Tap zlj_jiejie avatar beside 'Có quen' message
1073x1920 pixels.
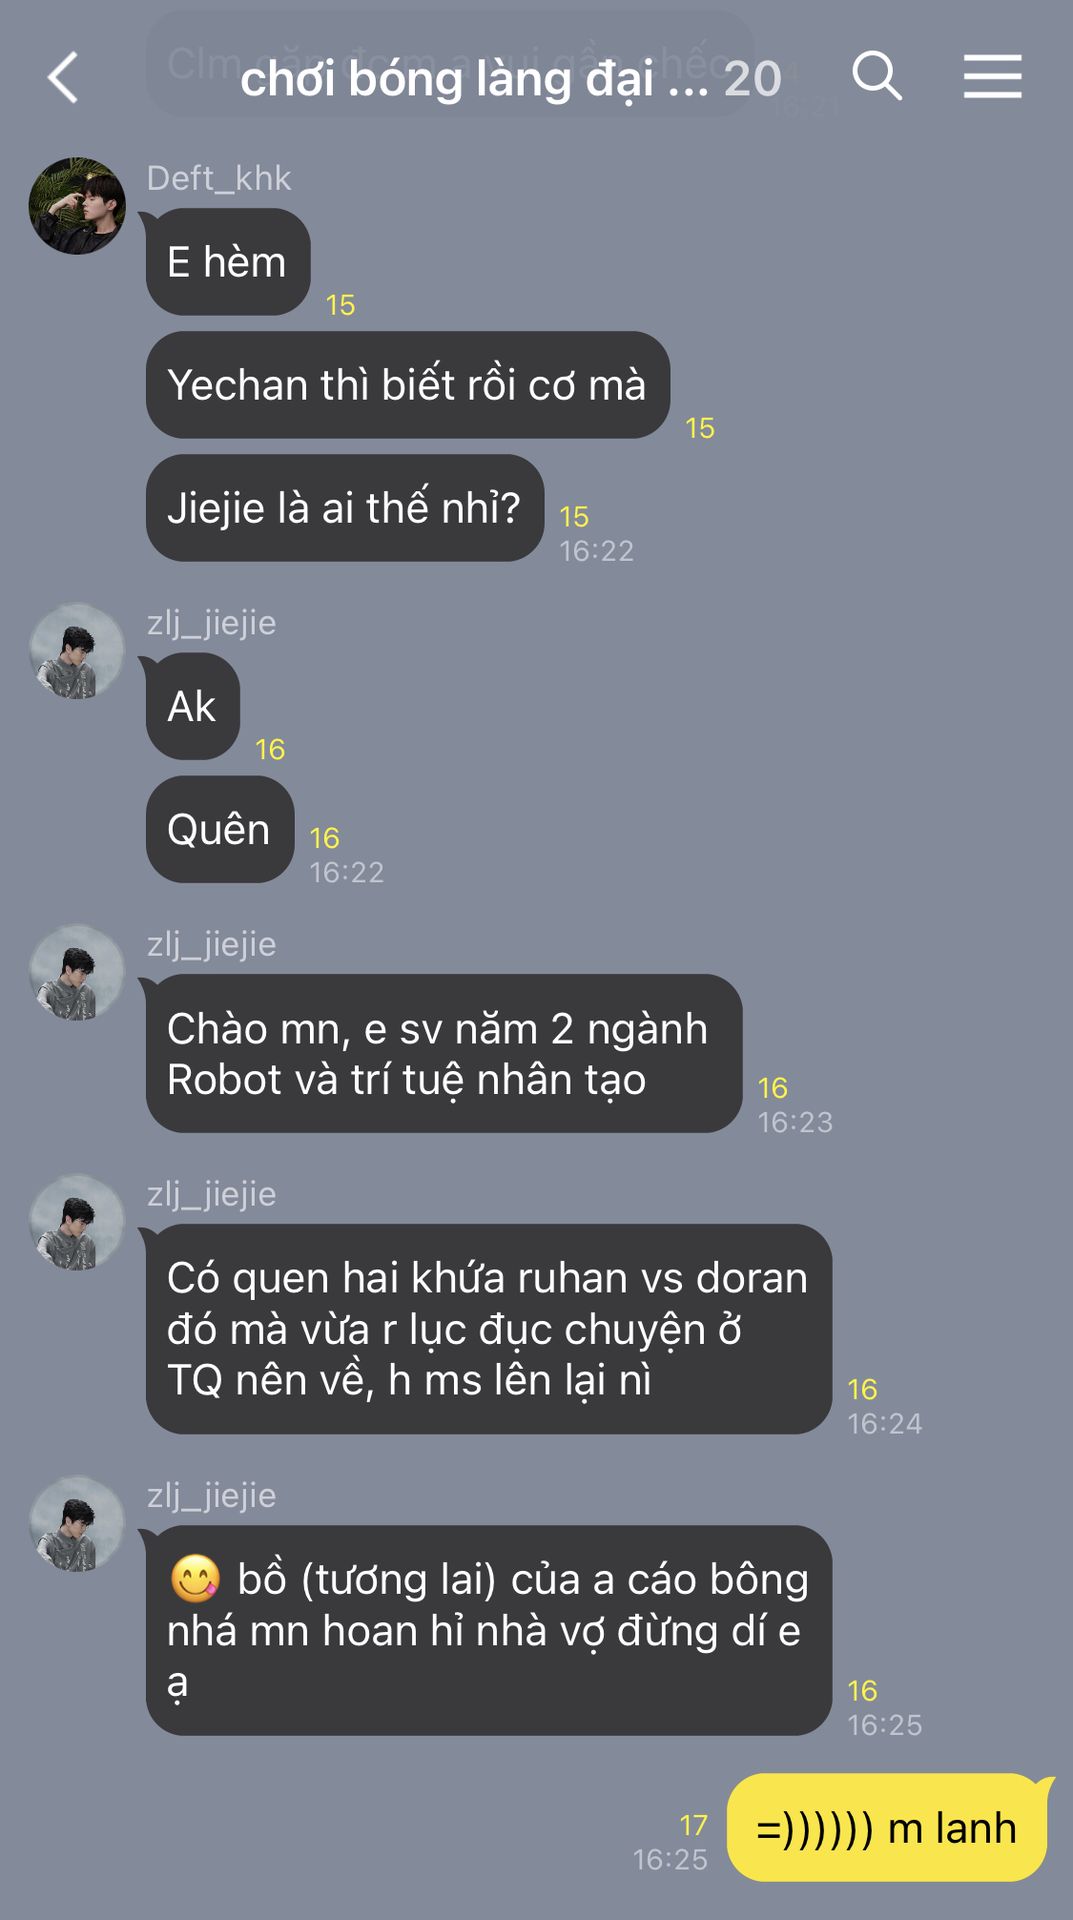[x=77, y=1222]
